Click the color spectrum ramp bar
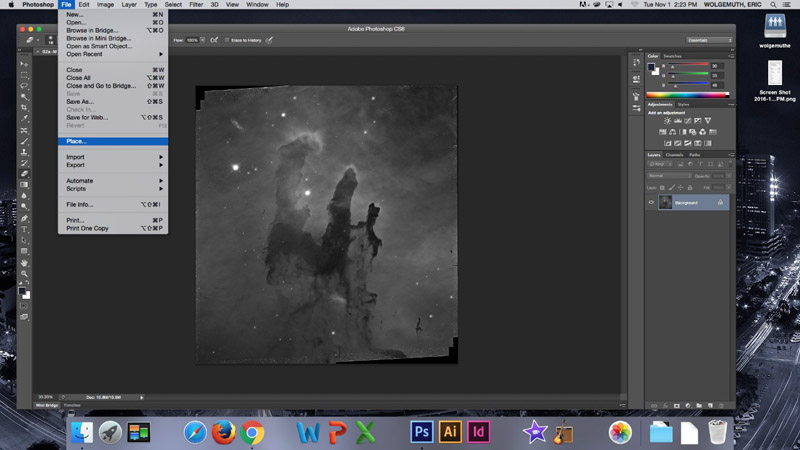 click(x=686, y=94)
